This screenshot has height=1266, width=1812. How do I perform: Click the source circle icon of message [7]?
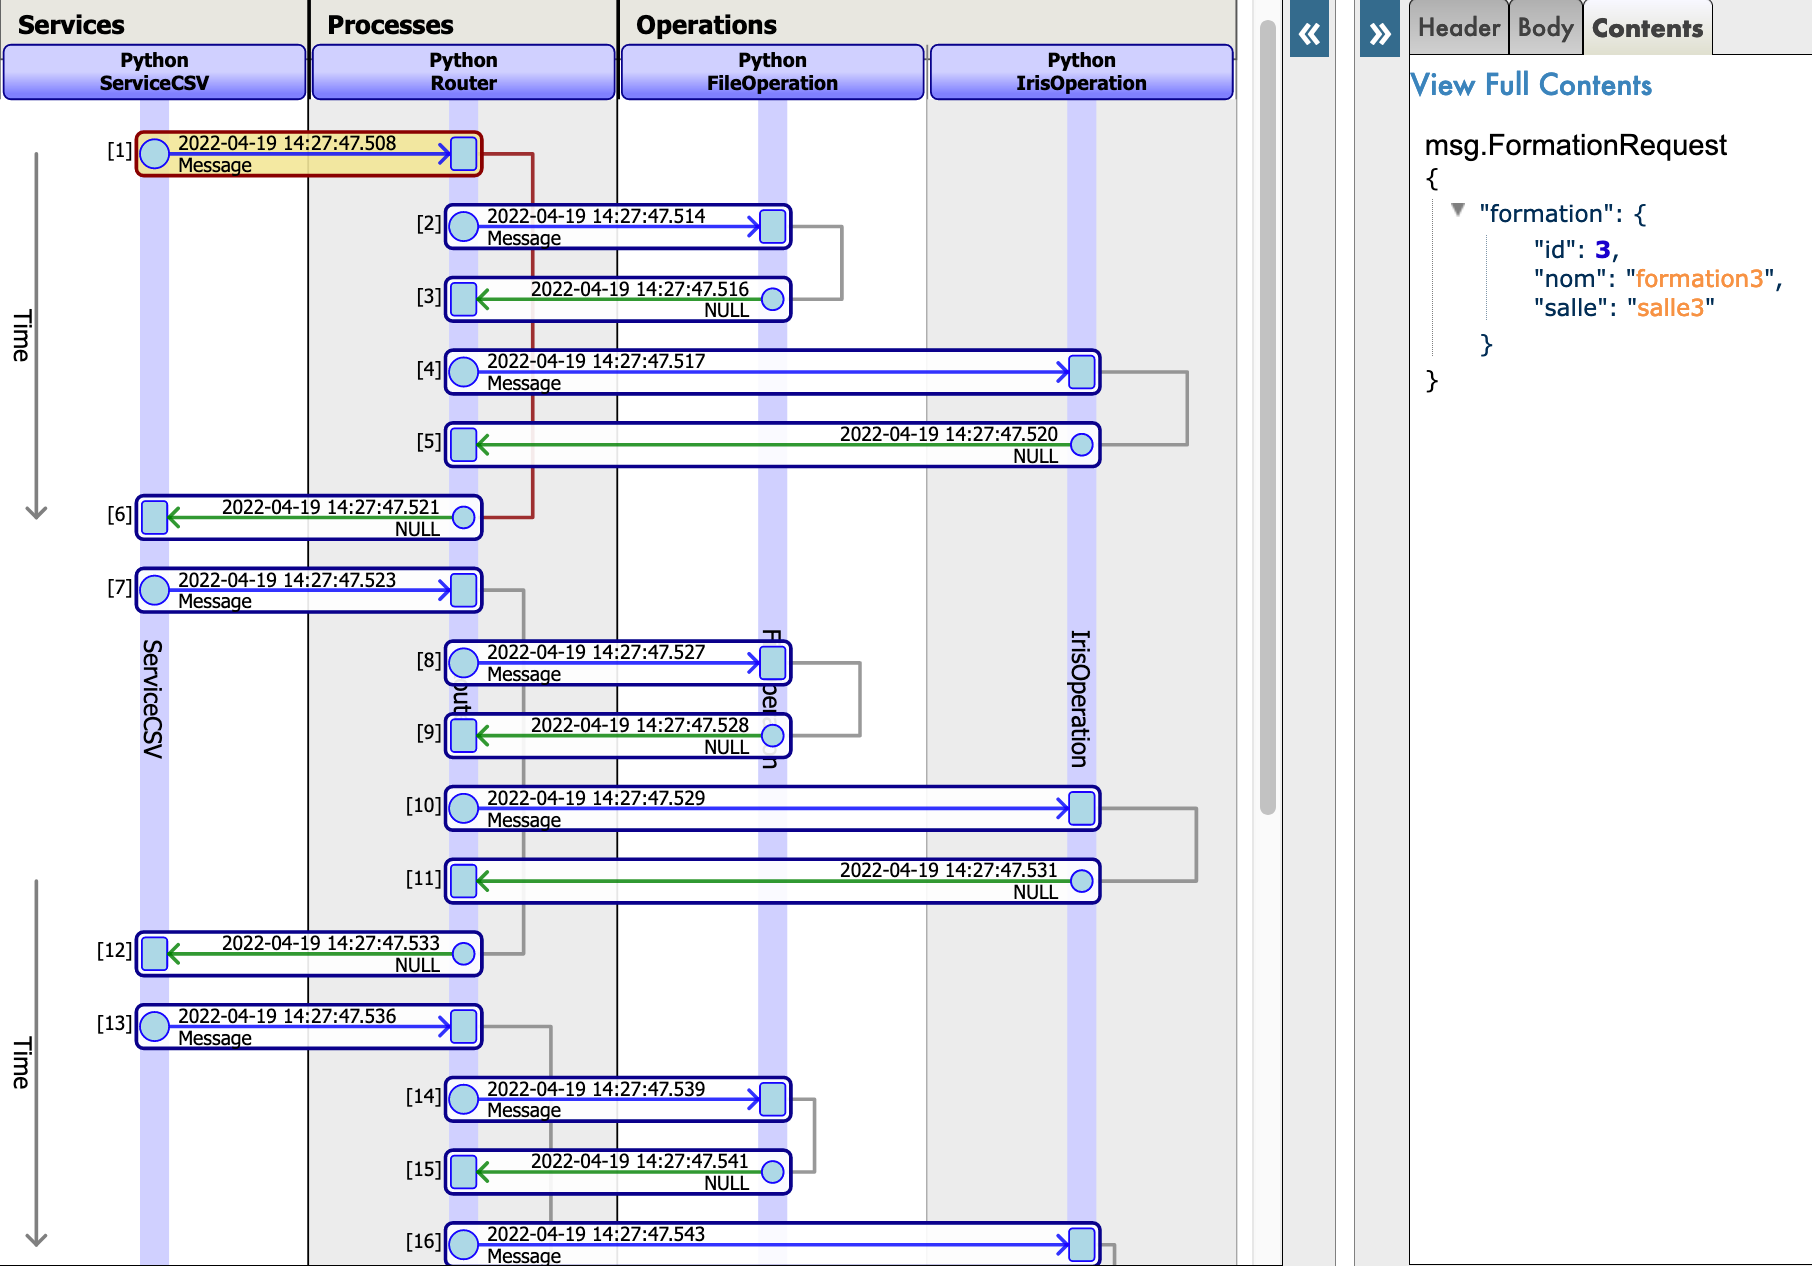(154, 590)
